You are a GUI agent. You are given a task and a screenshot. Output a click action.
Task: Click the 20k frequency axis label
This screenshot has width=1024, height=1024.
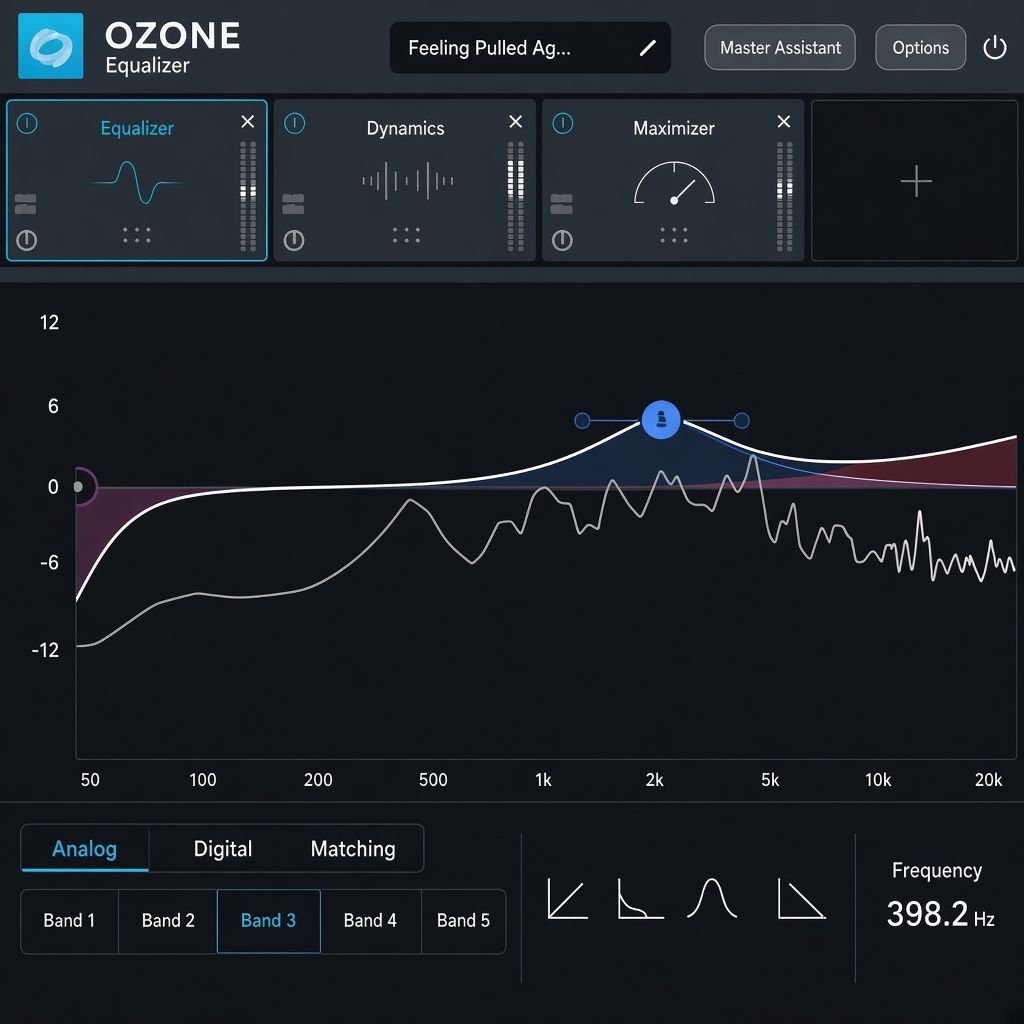click(988, 780)
